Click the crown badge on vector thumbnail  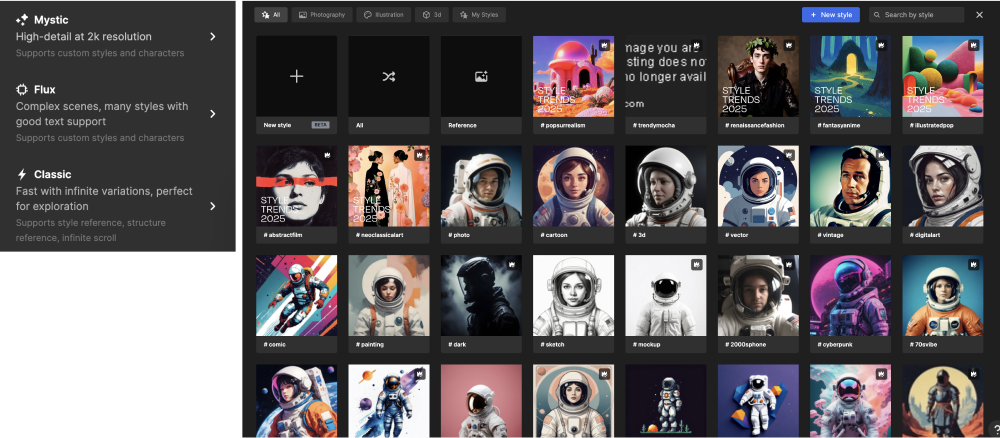789,155
